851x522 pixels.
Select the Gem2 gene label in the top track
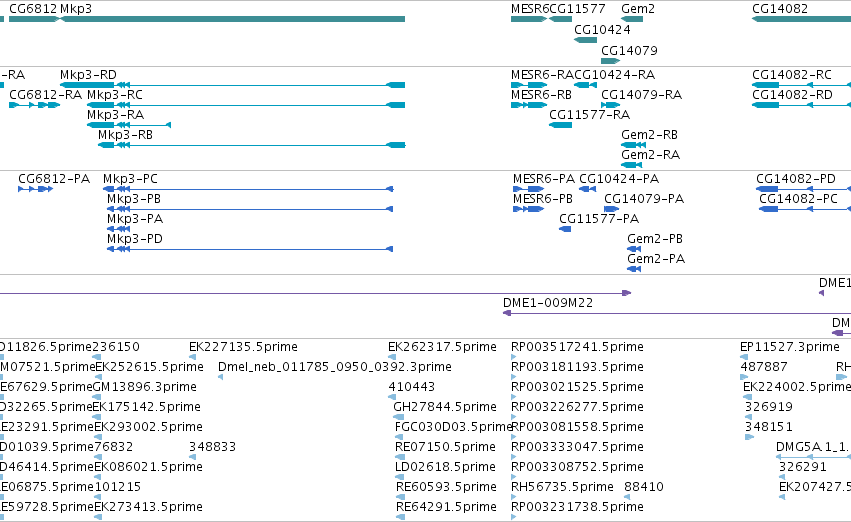click(x=638, y=9)
